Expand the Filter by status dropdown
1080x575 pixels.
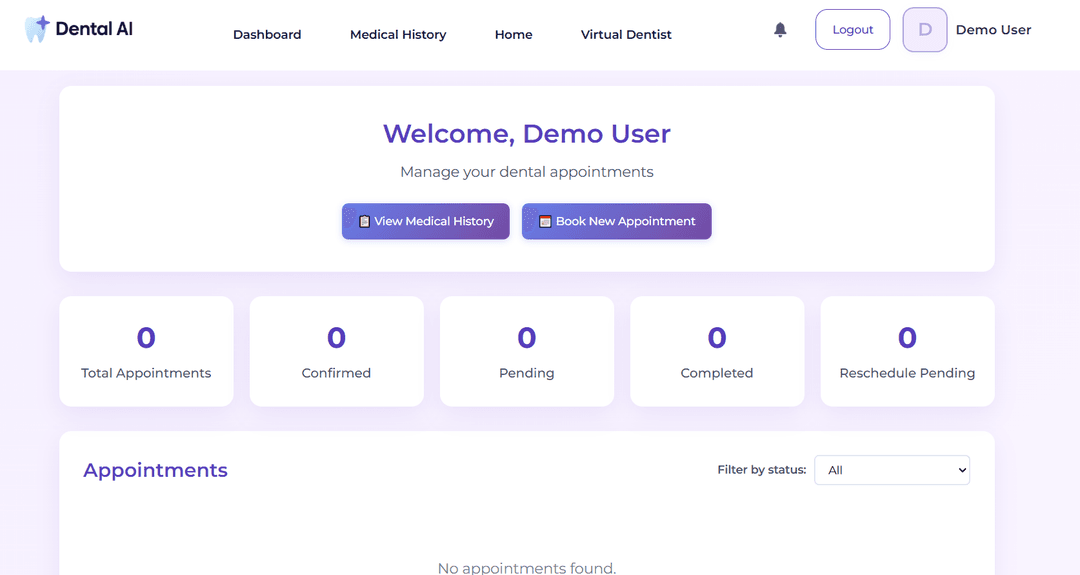pos(892,470)
